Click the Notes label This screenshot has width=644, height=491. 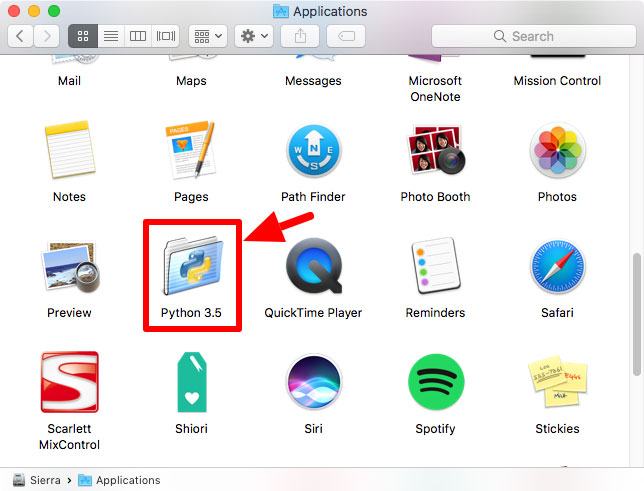(x=69, y=196)
